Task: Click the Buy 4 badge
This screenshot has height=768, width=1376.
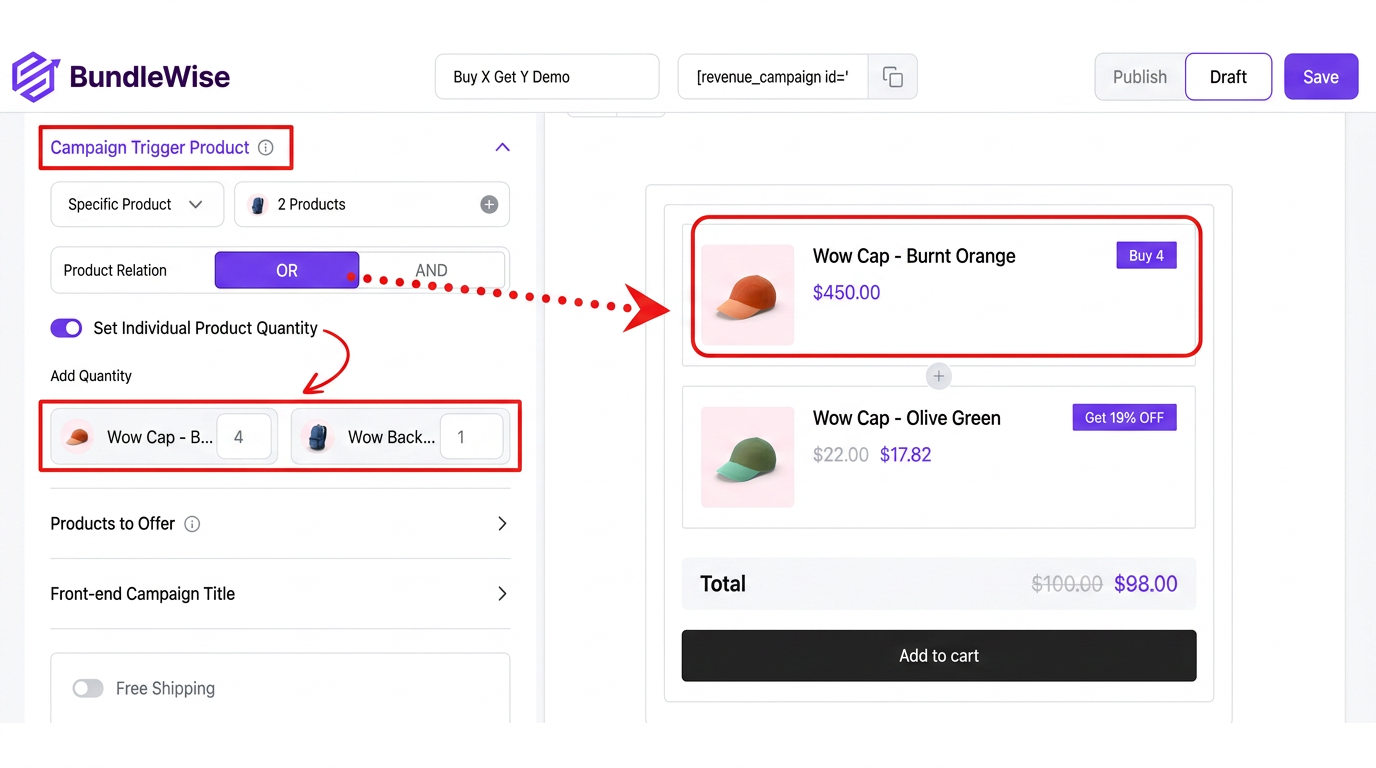Action: tap(1146, 255)
